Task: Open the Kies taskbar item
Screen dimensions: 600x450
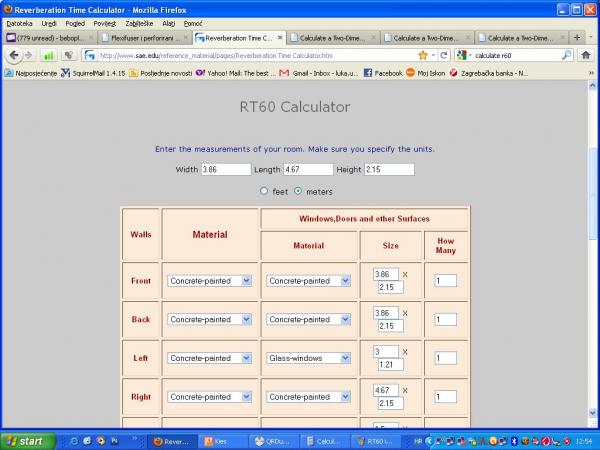Action: coord(220,441)
